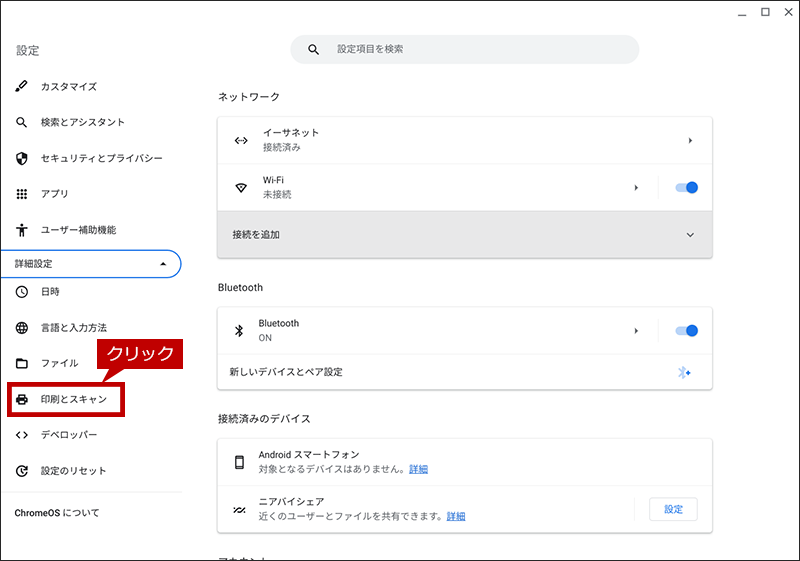Click the Bluetooth pairing icon for new devices
This screenshot has width=800, height=561.
point(684,372)
